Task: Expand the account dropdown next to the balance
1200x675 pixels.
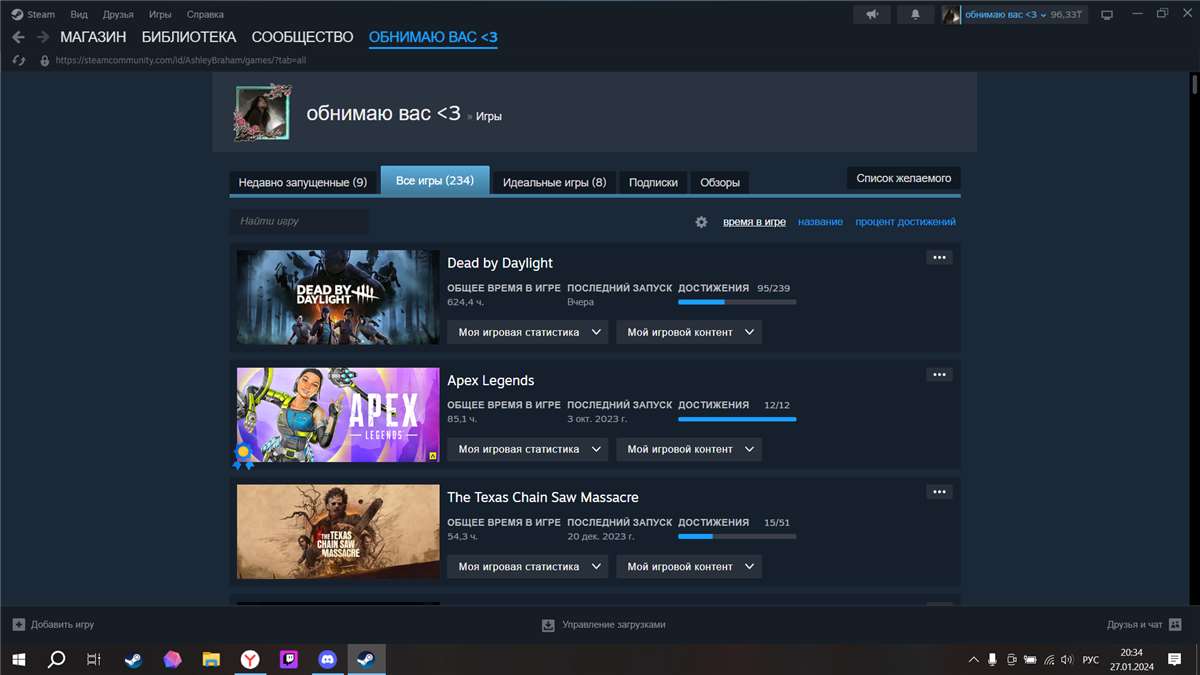Action: click(1043, 14)
